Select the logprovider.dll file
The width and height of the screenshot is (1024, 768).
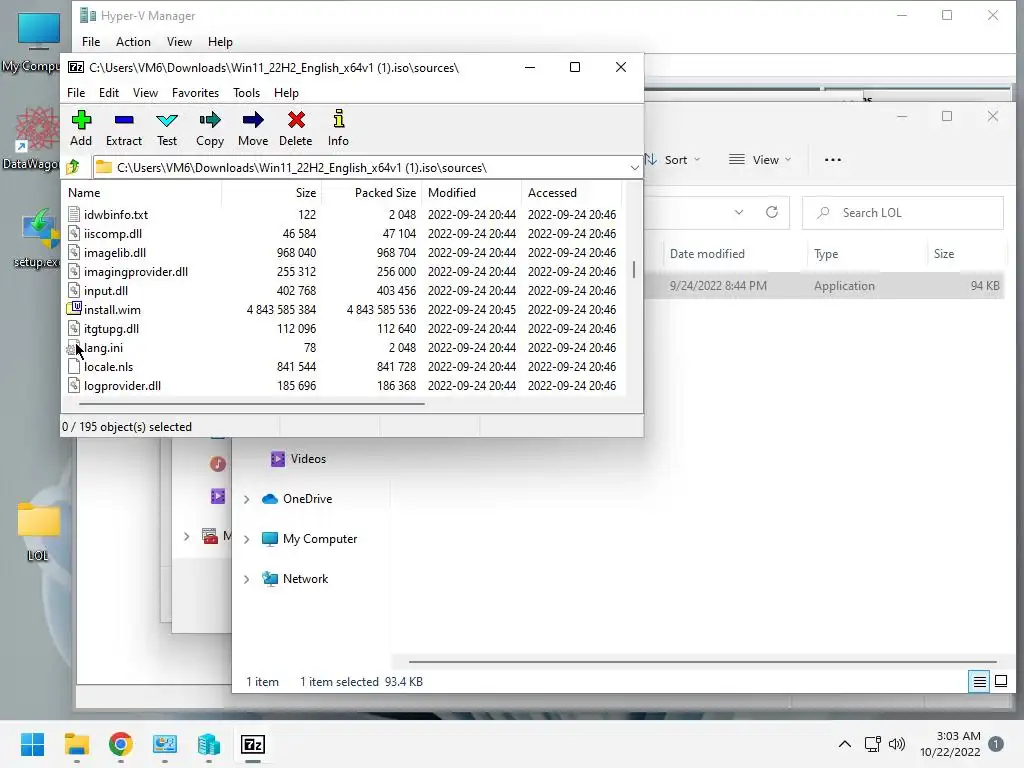pyautogui.click(x=122, y=385)
